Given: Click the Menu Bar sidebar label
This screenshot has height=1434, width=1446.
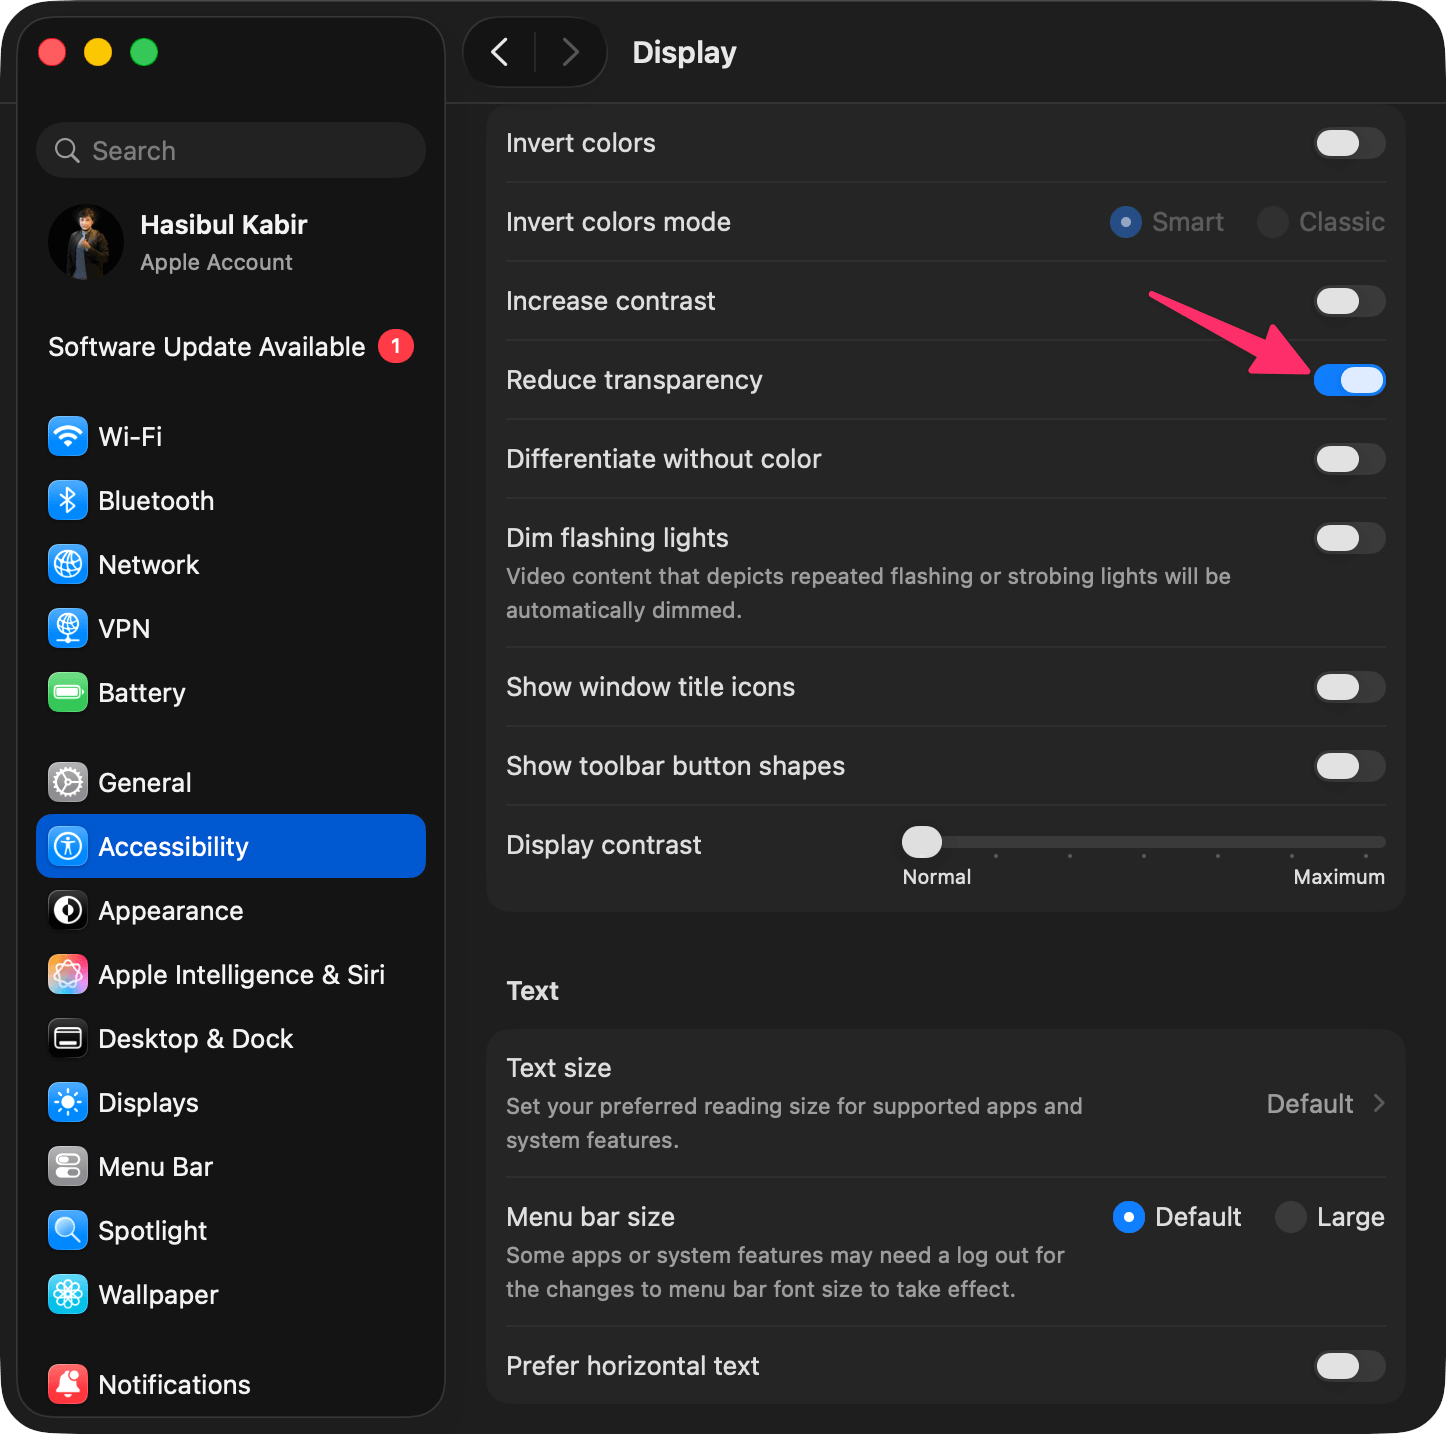Looking at the screenshot, I should click(x=155, y=1166).
